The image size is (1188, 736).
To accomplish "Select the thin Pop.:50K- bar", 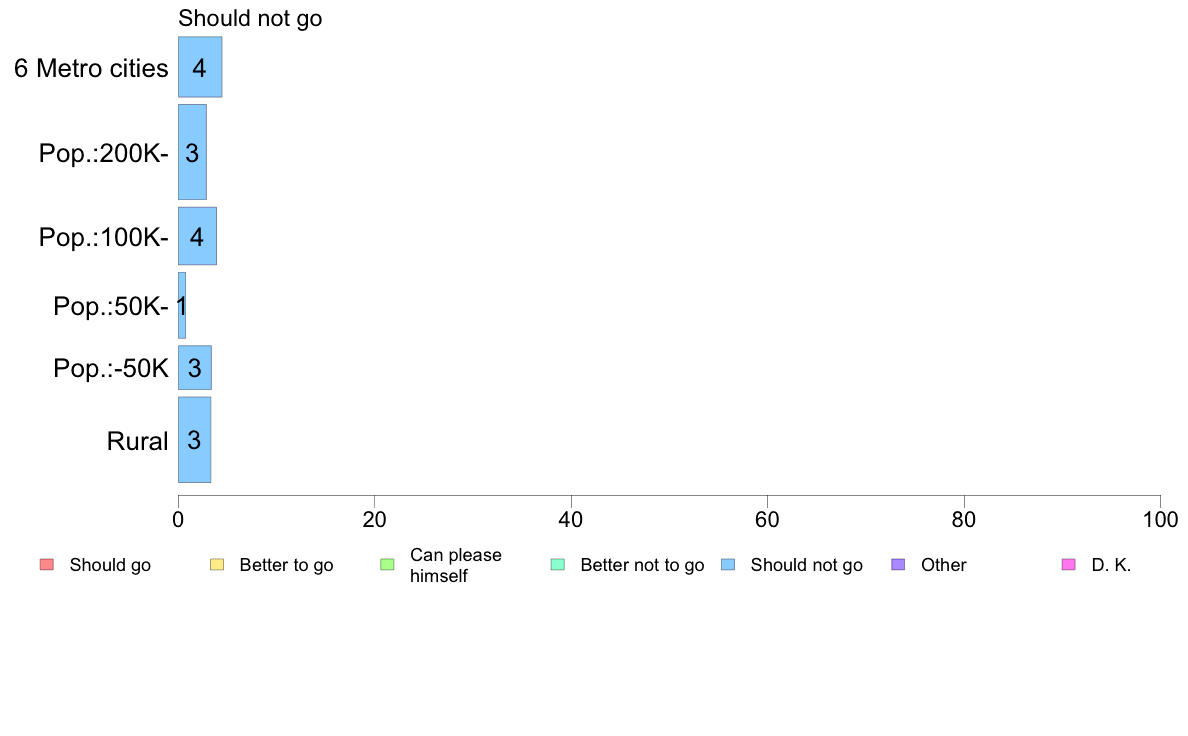I will (182, 305).
